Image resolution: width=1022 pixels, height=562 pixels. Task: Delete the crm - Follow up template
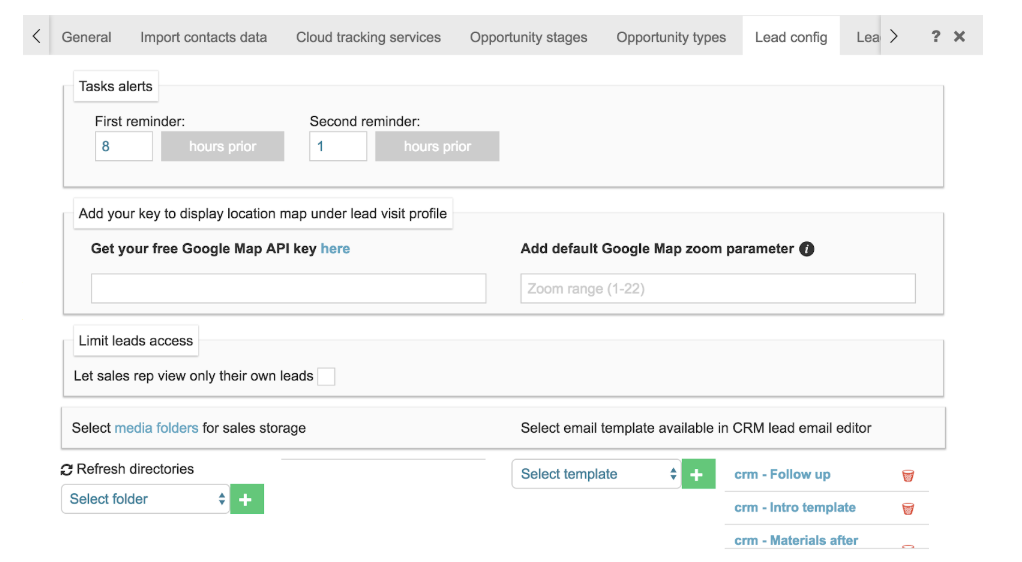[x=908, y=476]
